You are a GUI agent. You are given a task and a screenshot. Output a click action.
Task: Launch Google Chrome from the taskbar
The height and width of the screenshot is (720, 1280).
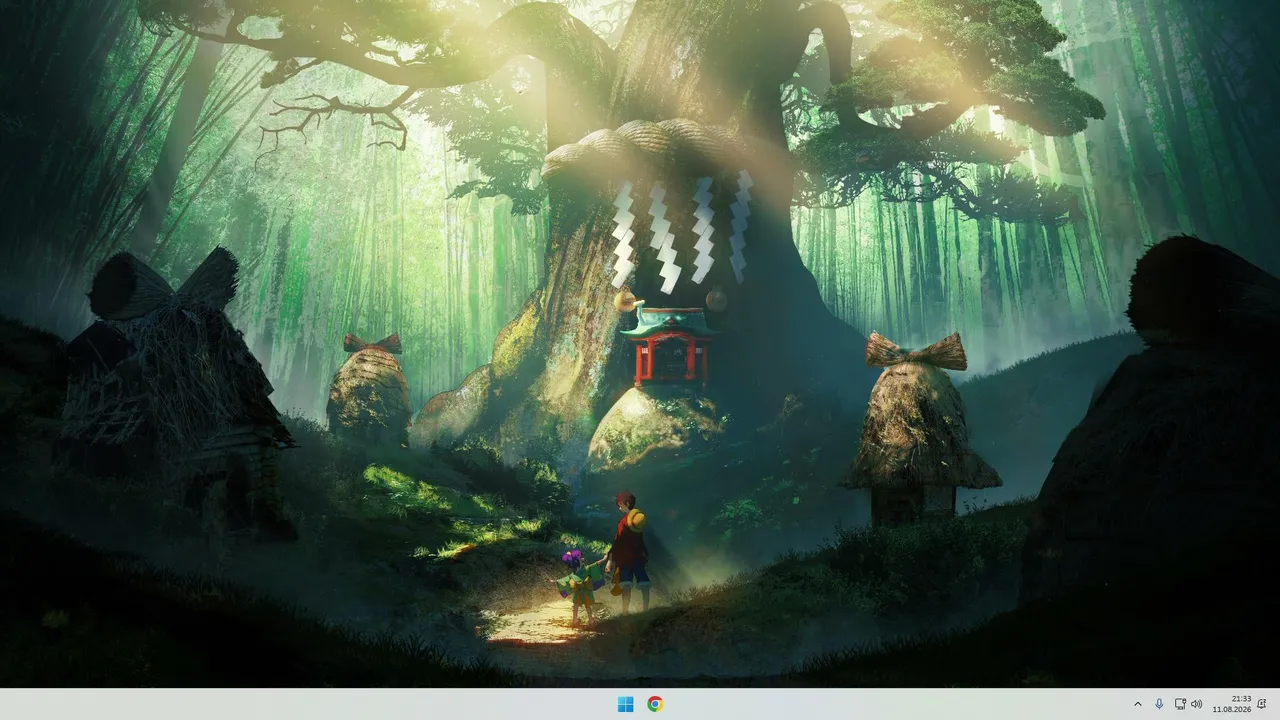(x=655, y=704)
